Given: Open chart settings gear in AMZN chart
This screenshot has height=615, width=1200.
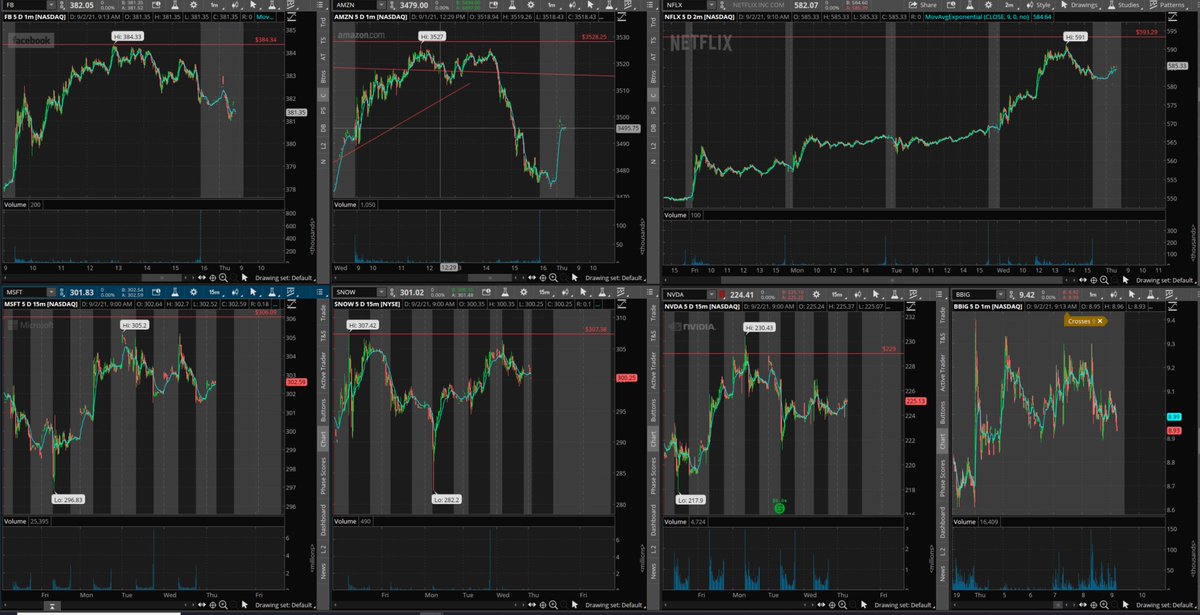Looking at the screenshot, I should click(531, 5).
